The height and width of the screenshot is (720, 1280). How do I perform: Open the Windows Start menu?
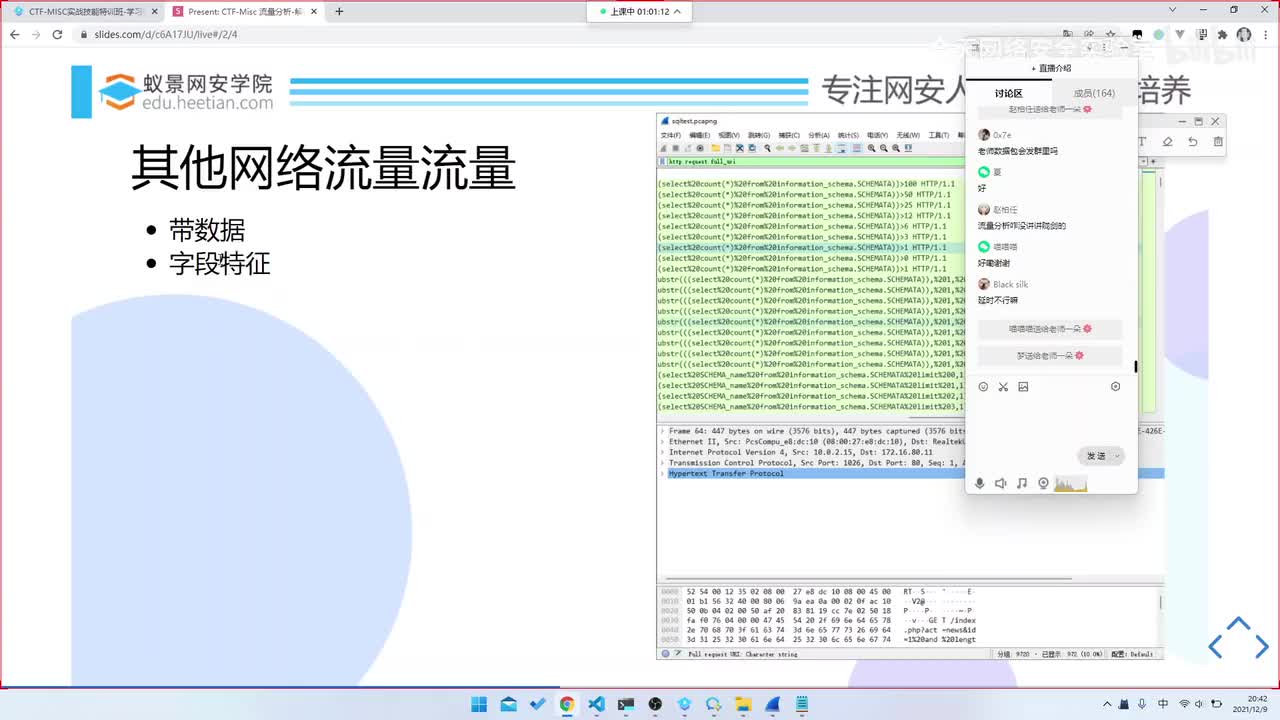pyautogui.click(x=479, y=704)
